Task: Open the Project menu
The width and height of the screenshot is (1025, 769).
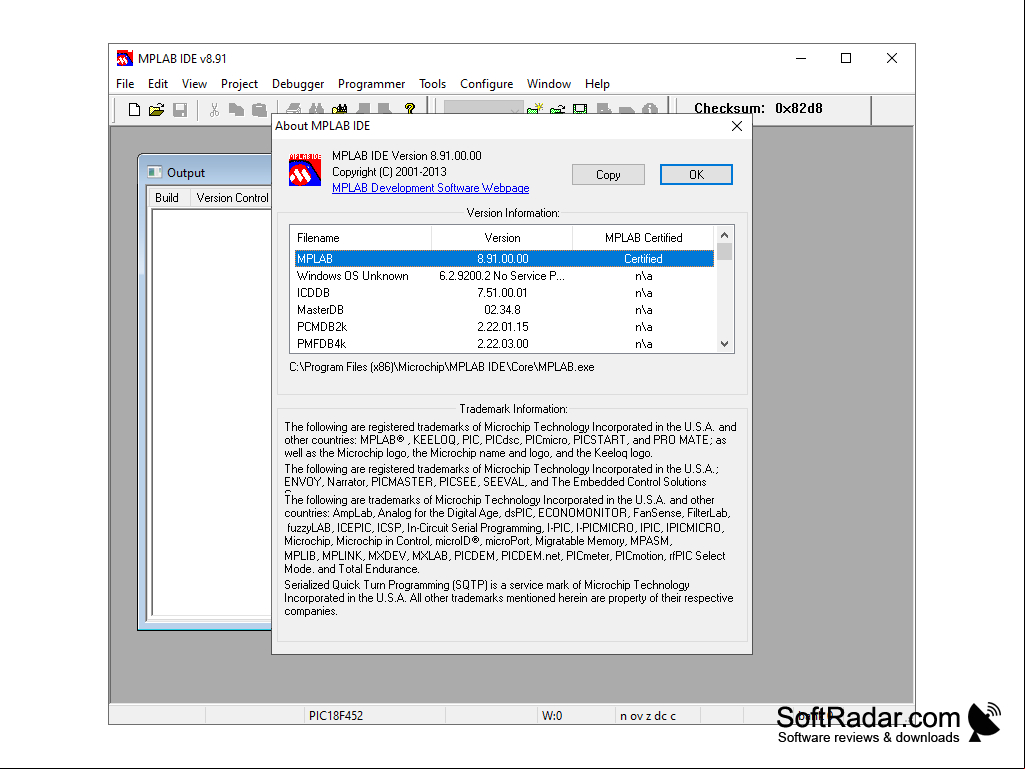Action: (239, 84)
